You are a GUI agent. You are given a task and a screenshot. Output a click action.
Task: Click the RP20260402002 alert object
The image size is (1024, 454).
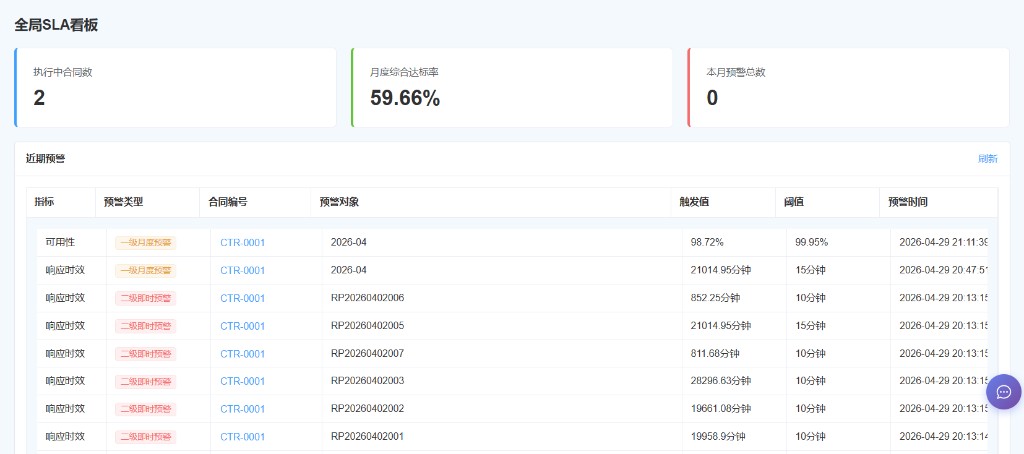(368, 409)
